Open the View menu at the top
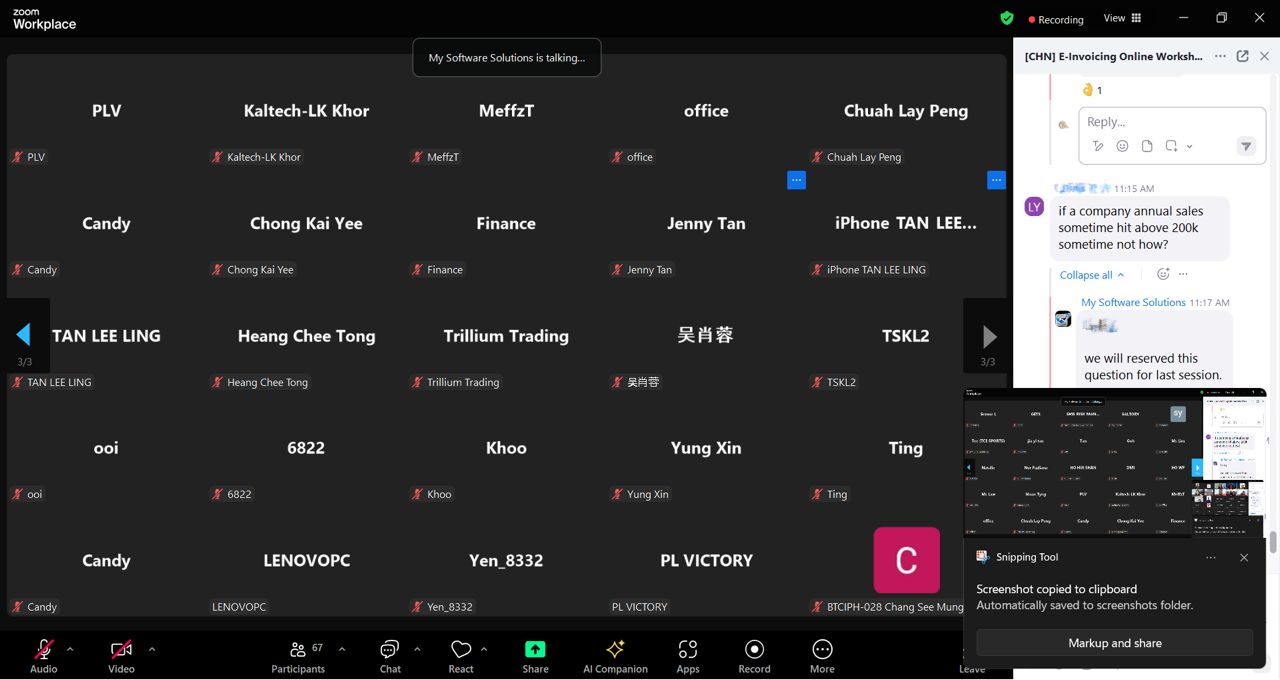This screenshot has height=680, width=1280. coord(1122,18)
